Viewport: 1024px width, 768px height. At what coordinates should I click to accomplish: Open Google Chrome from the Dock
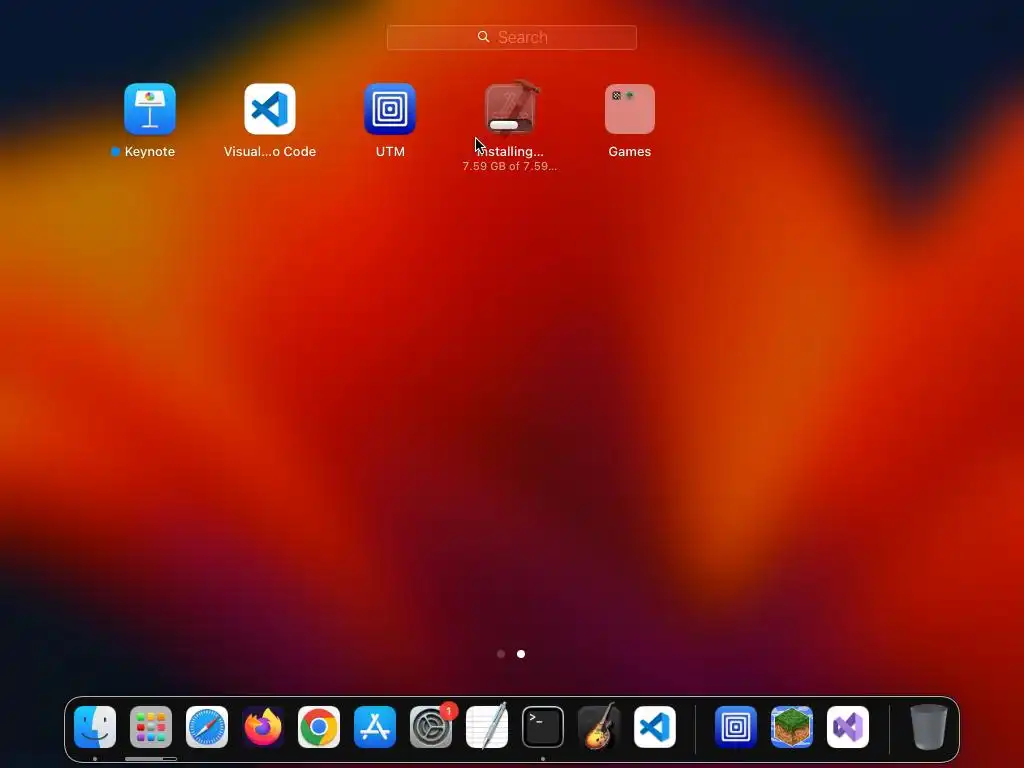pos(319,727)
